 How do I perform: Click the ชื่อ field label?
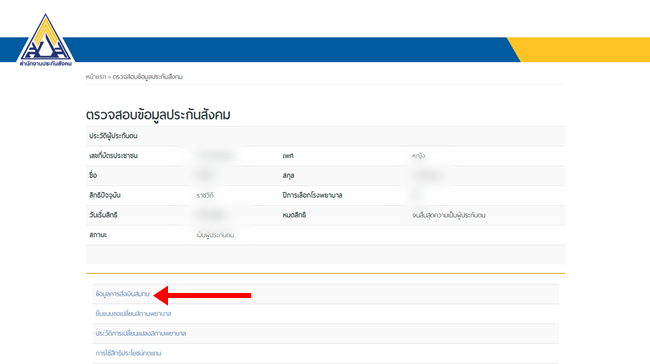[93, 175]
